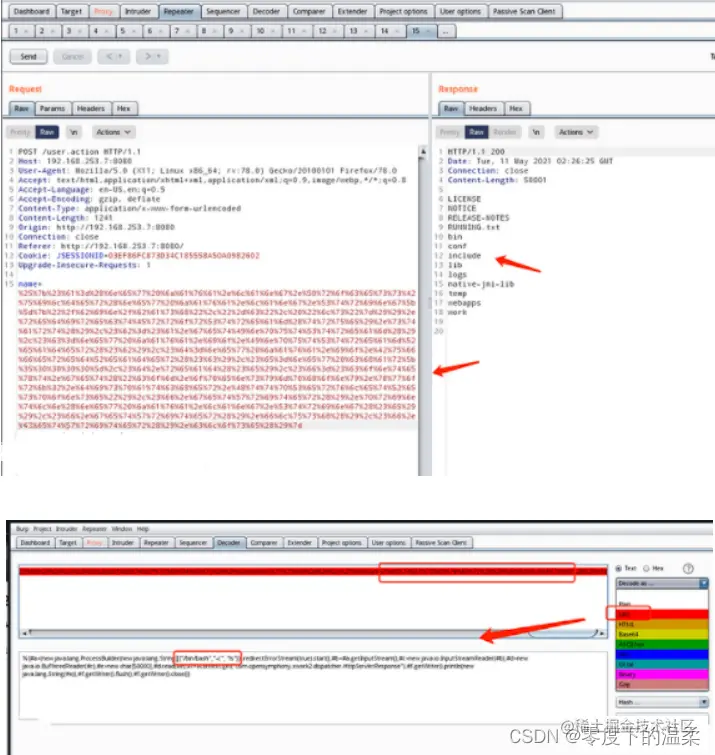The image size is (715, 755).
Task: Click the JSESSIONID cookie value in the request
Action: click(183, 256)
